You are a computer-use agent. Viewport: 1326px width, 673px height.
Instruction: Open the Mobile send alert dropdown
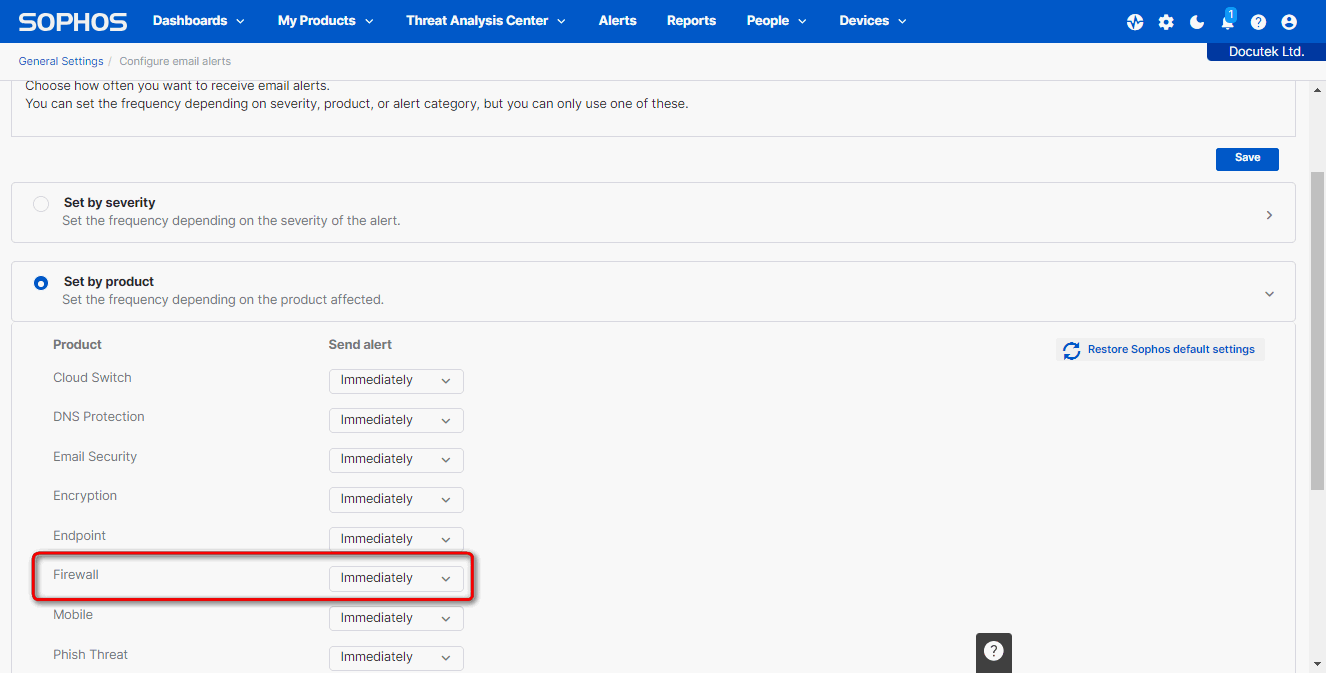tap(396, 618)
